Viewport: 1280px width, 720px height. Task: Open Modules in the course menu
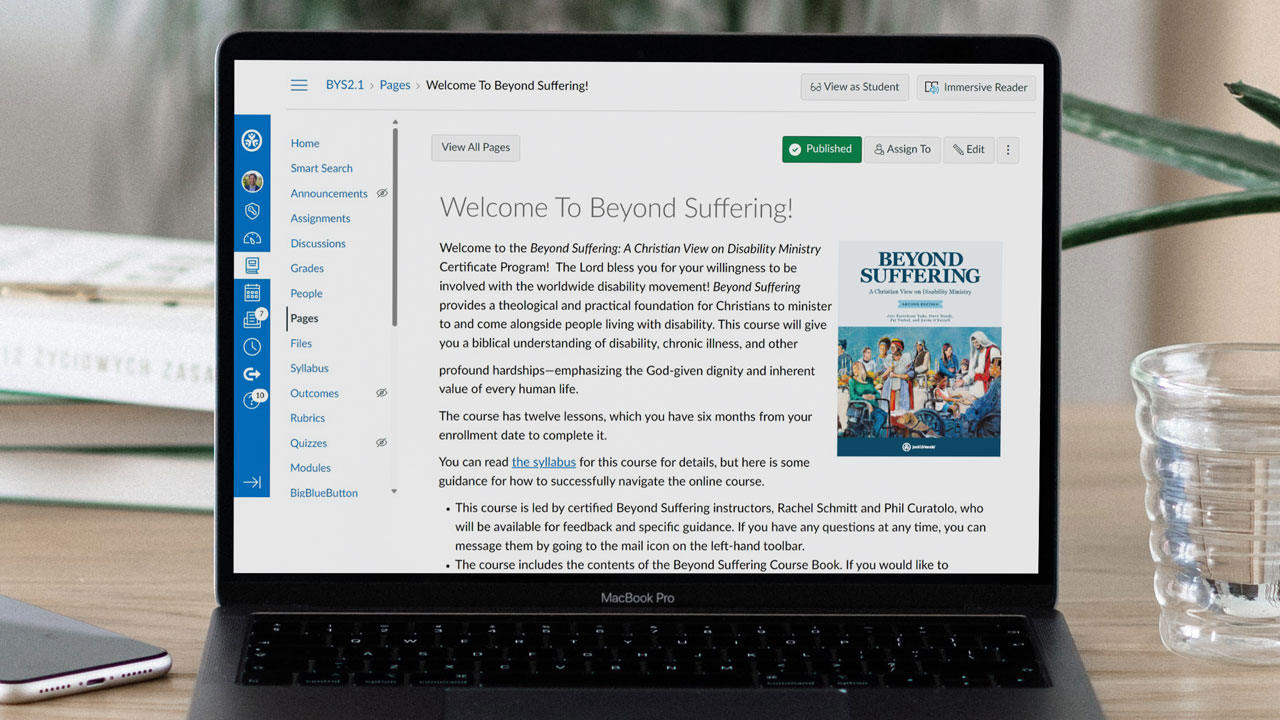click(x=310, y=467)
